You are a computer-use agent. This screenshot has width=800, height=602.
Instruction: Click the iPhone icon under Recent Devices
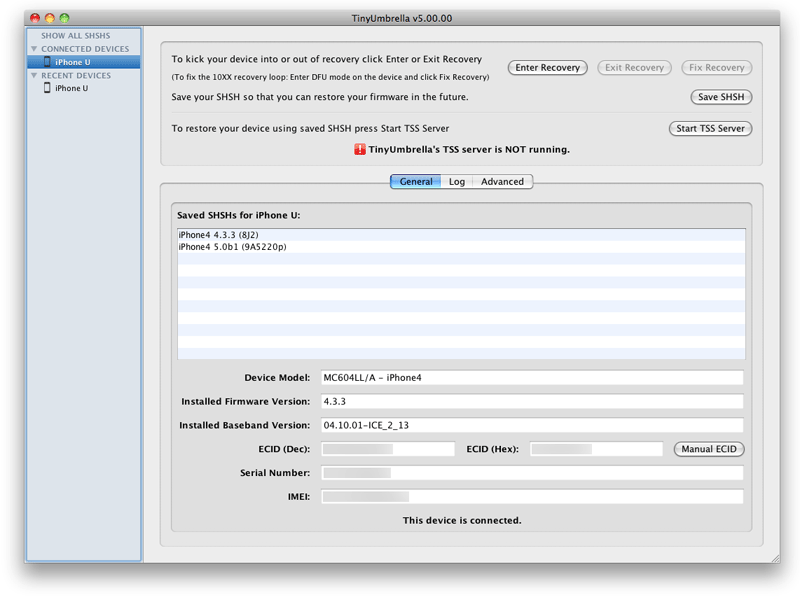[x=47, y=88]
